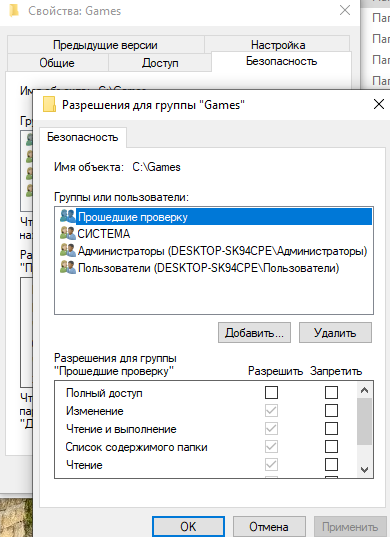The width and height of the screenshot is (390, 537).
Task: Switch to Предыдущие версии tab in Properties window
Action: pyautogui.click(x=105, y=45)
